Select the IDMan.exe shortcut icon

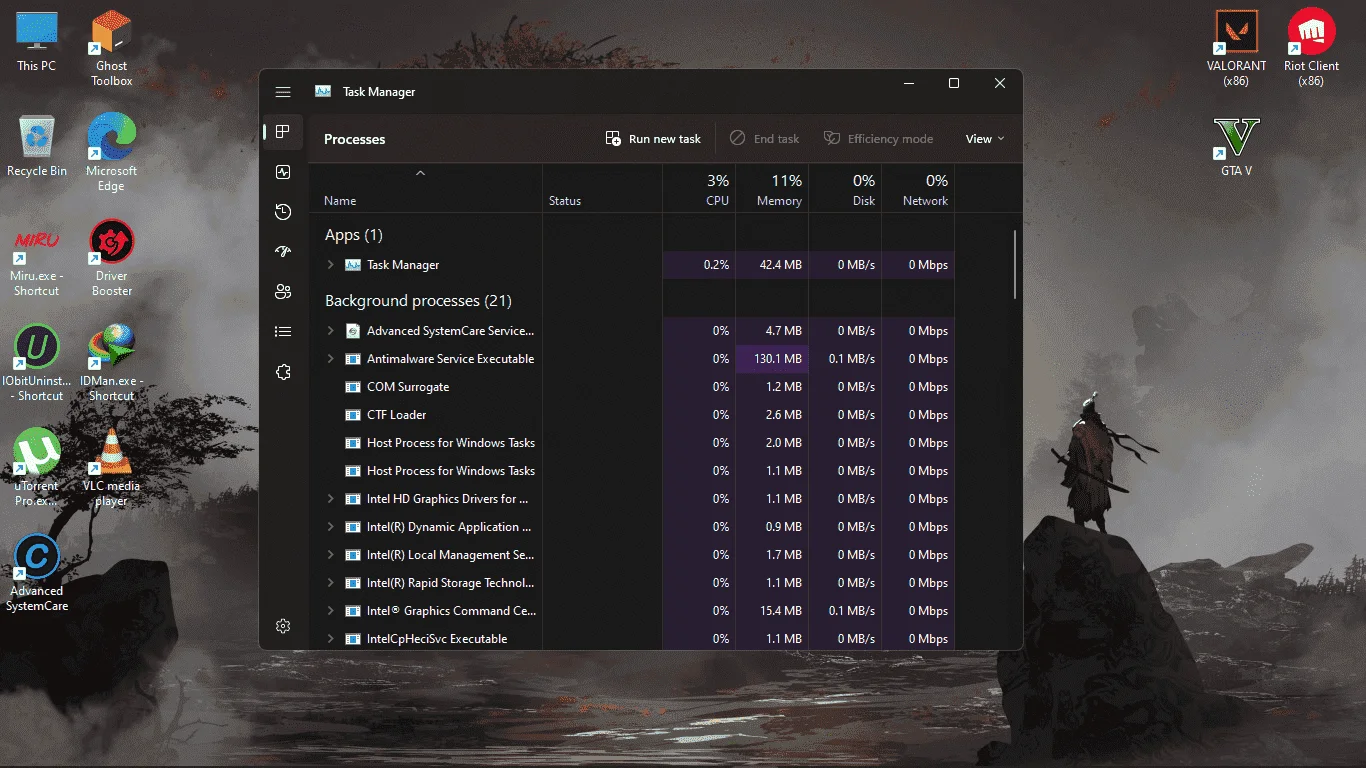click(111, 363)
